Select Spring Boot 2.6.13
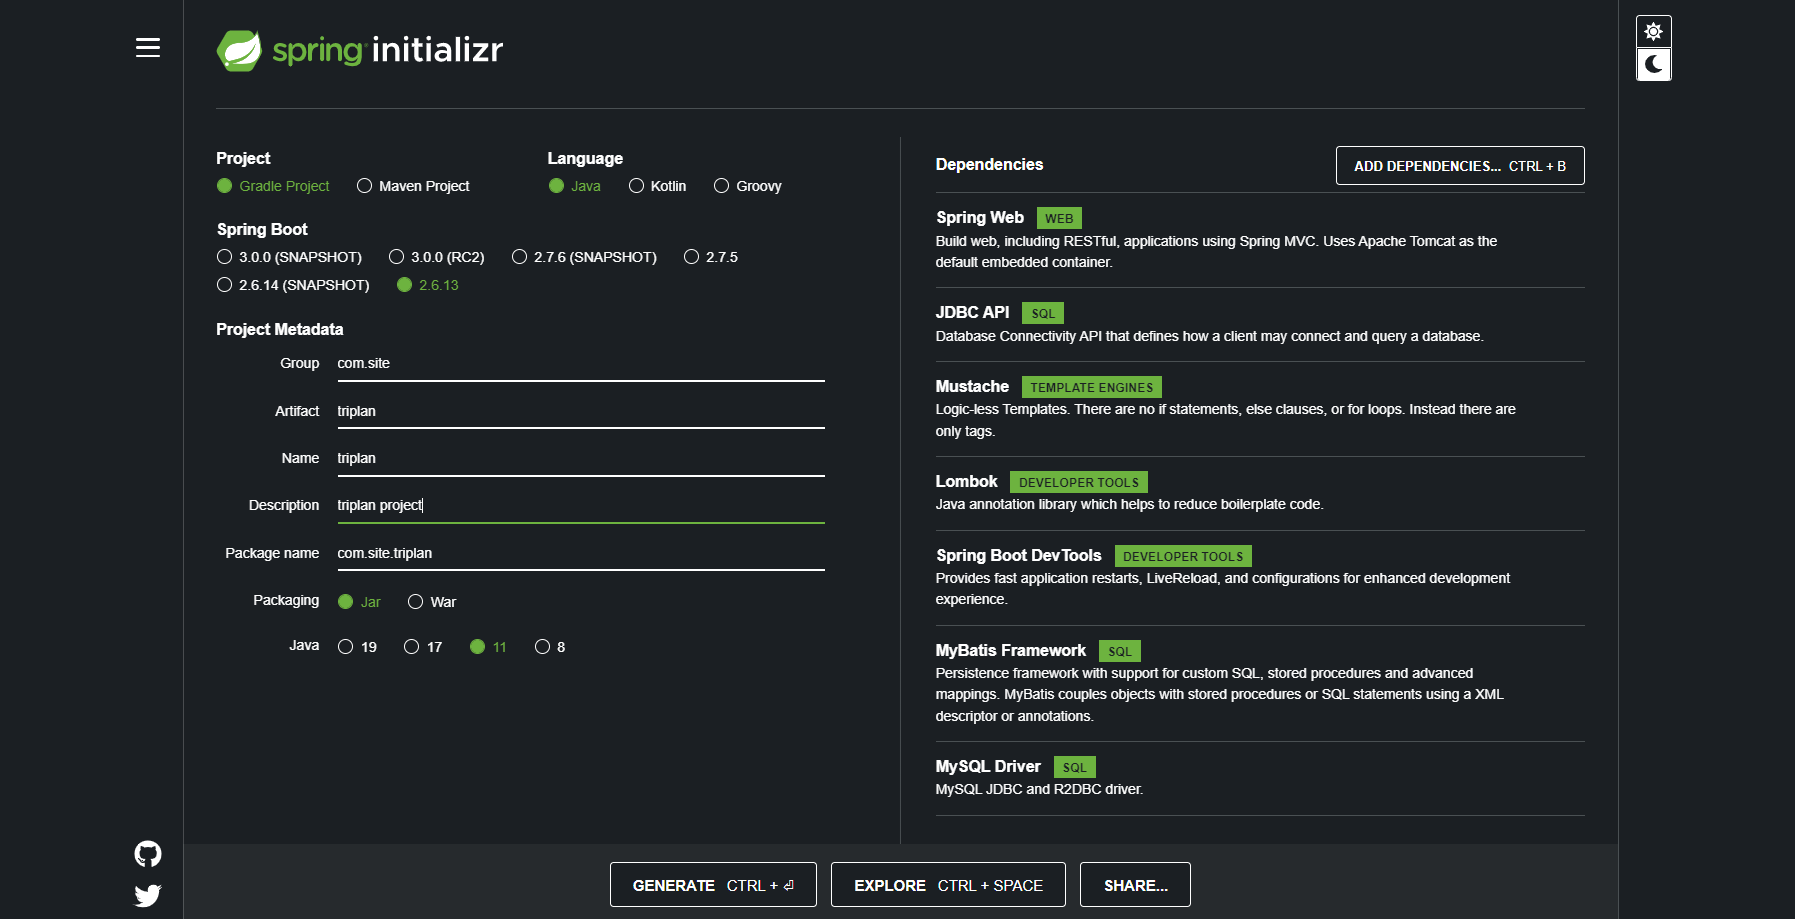Viewport: 1795px width, 919px height. [x=428, y=285]
